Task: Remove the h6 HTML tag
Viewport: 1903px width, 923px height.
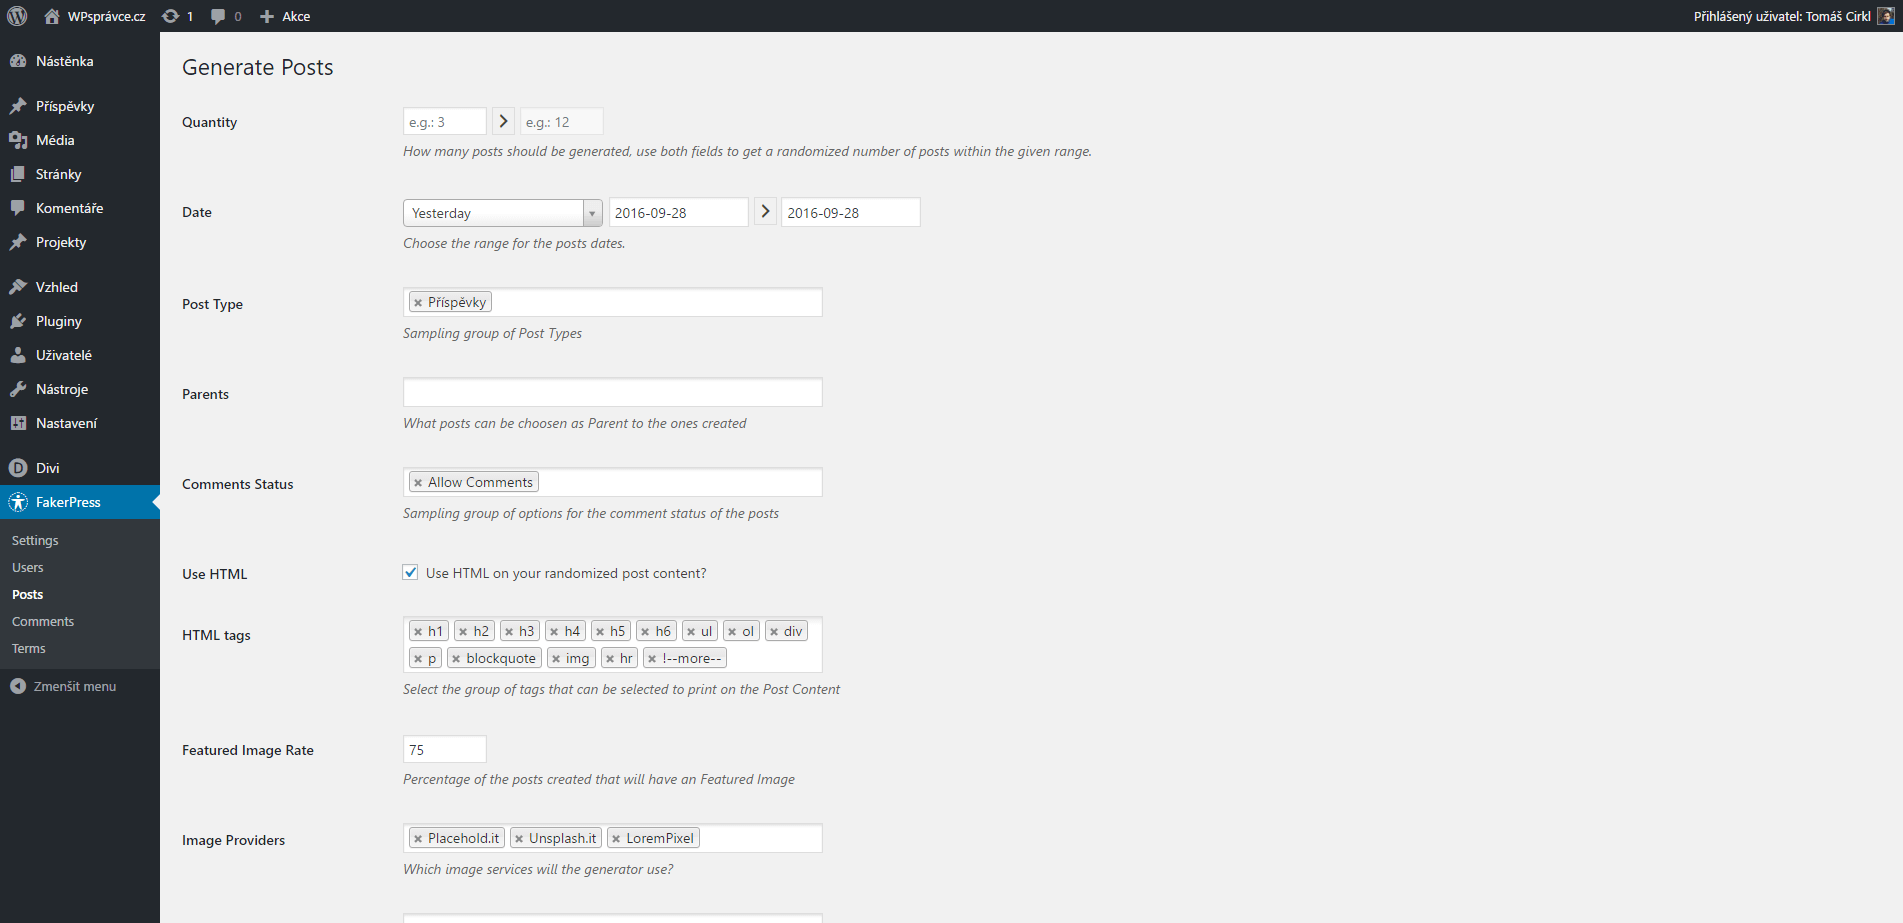Action: 645,632
